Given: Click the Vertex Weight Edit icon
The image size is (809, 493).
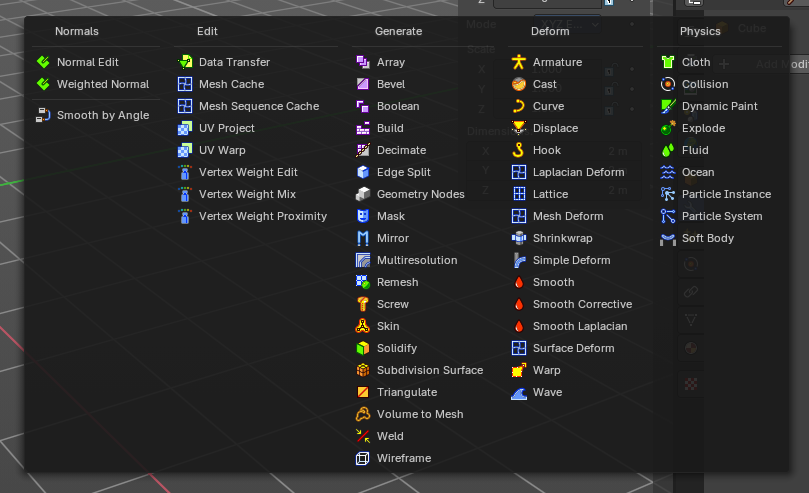Looking at the screenshot, I should (x=185, y=172).
